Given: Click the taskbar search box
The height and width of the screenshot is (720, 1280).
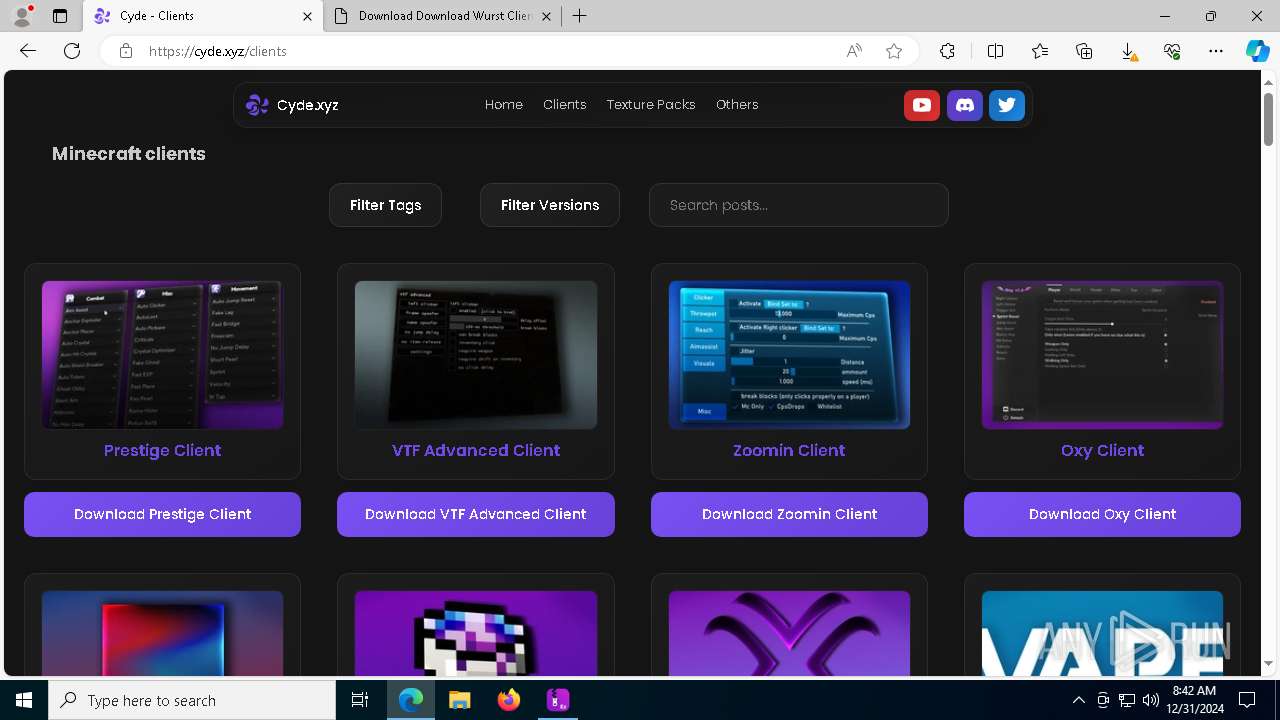Looking at the screenshot, I should click(x=192, y=700).
